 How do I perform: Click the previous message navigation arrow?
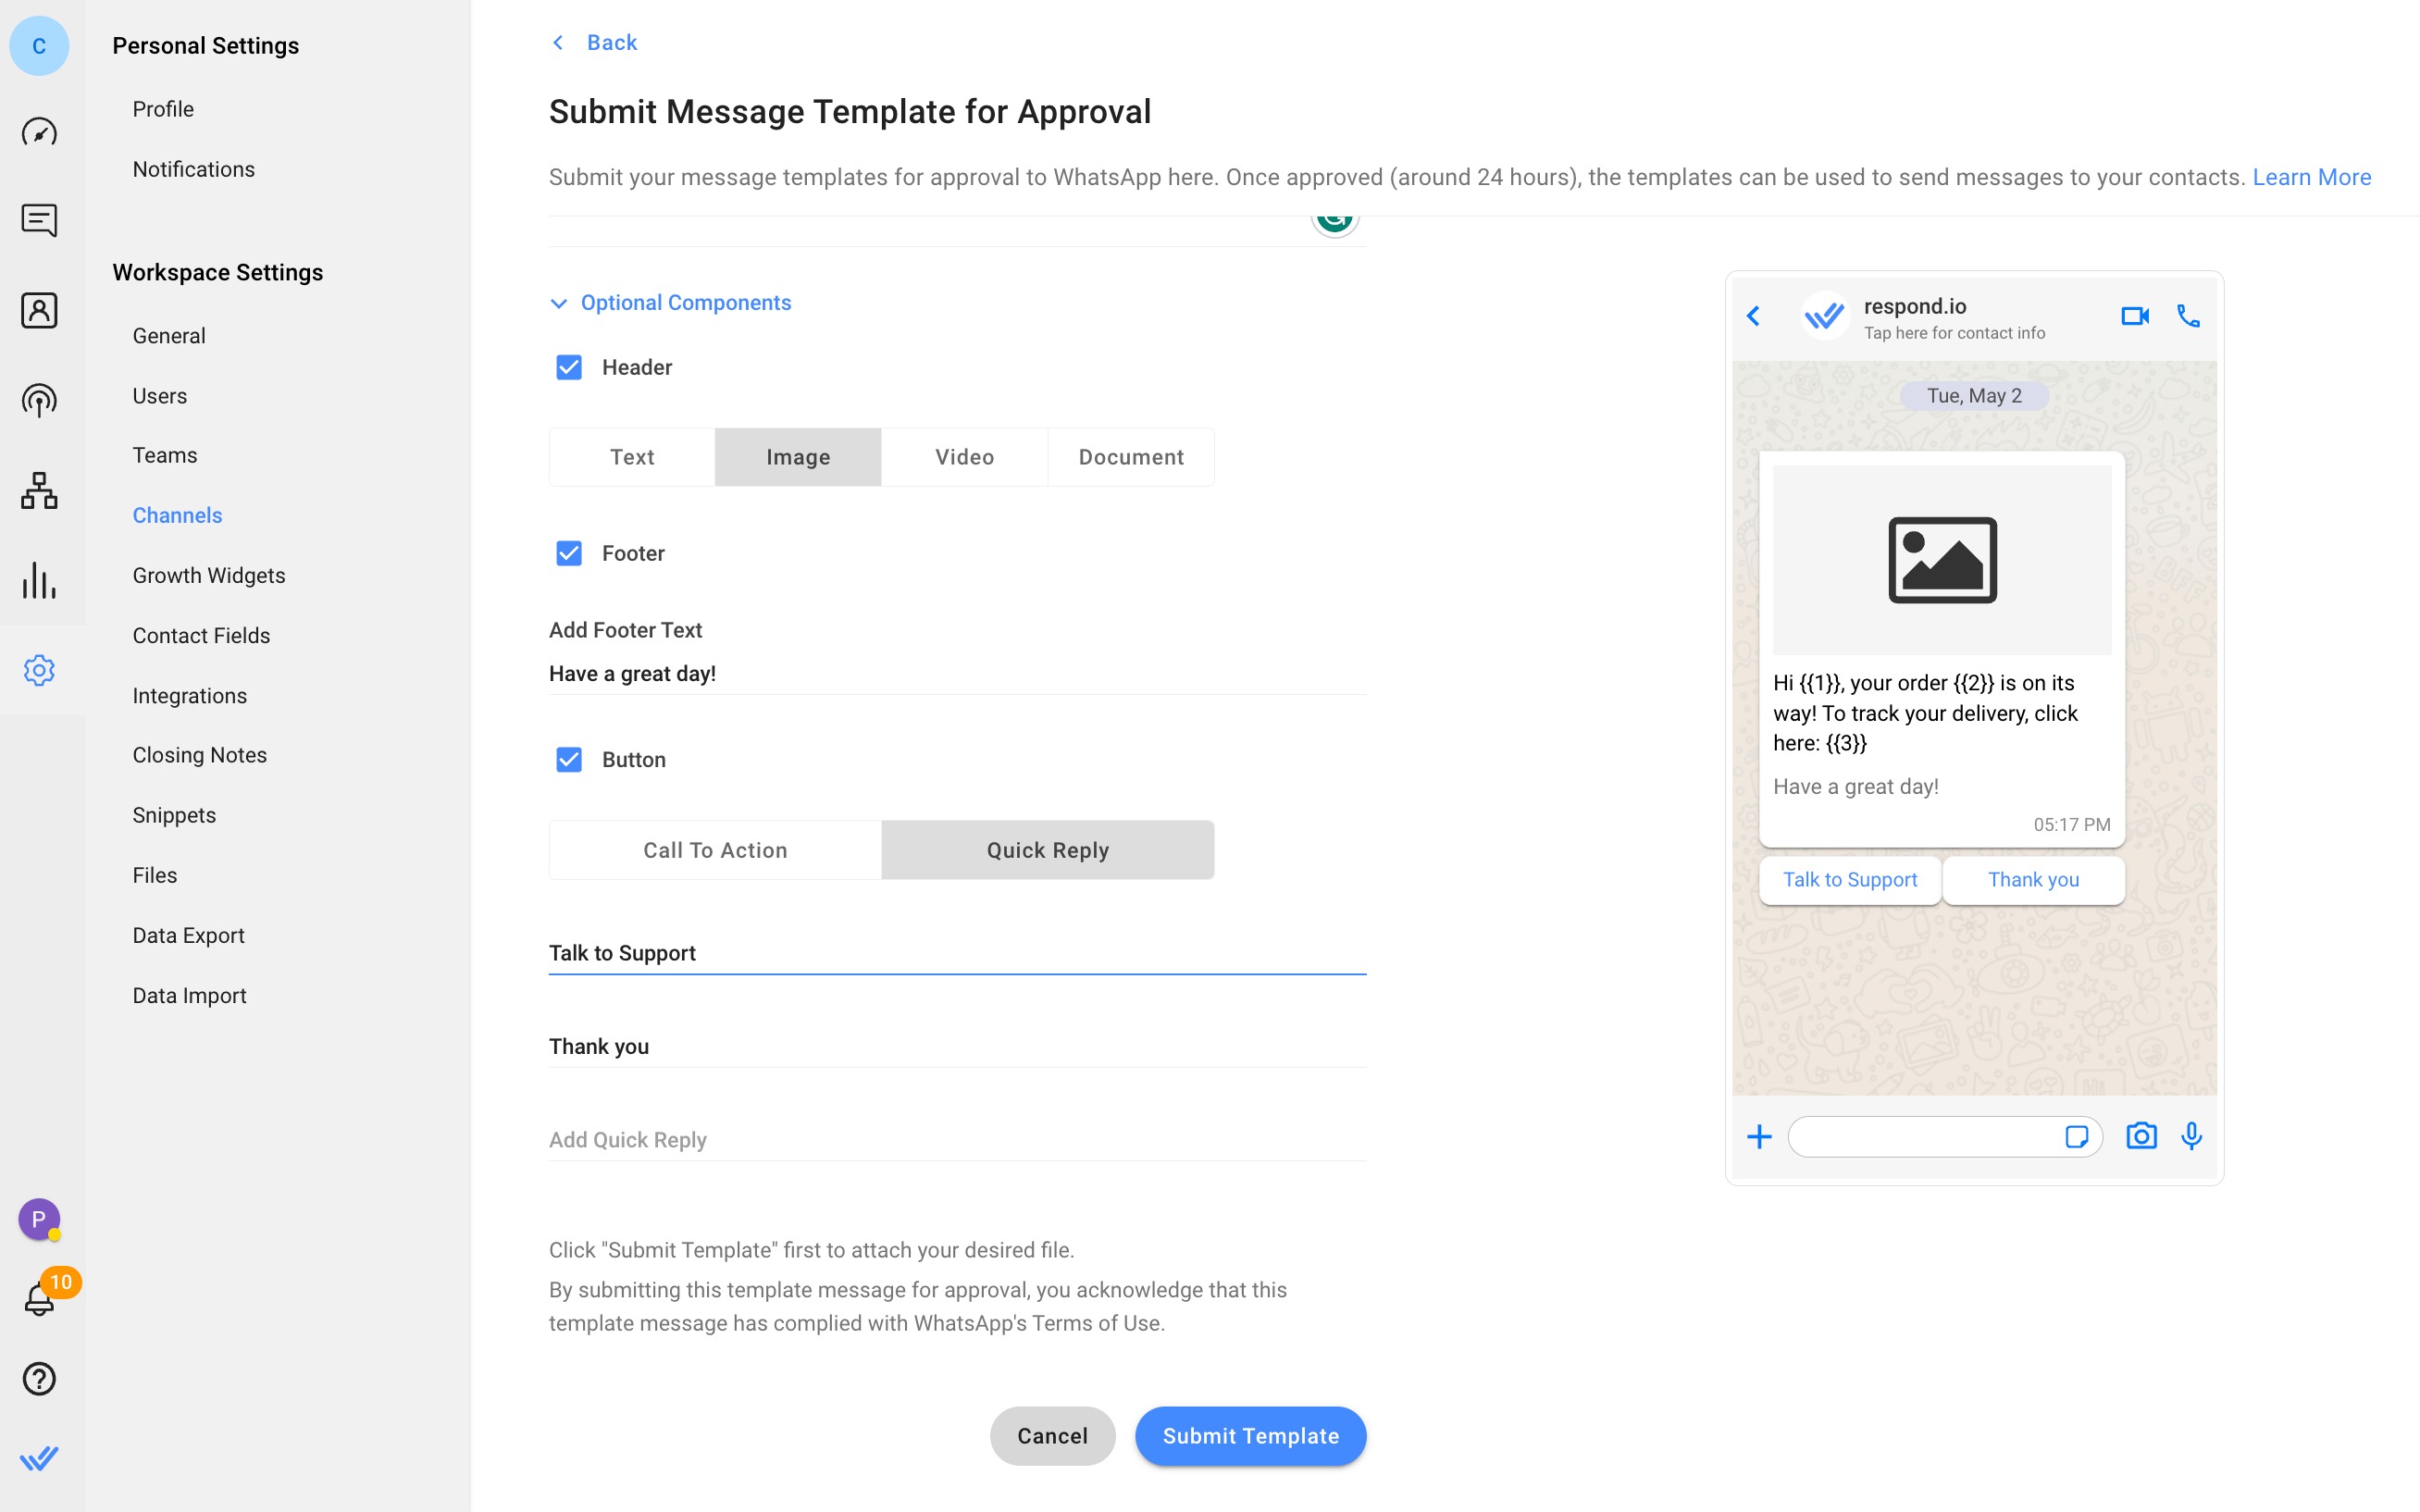(x=1753, y=316)
